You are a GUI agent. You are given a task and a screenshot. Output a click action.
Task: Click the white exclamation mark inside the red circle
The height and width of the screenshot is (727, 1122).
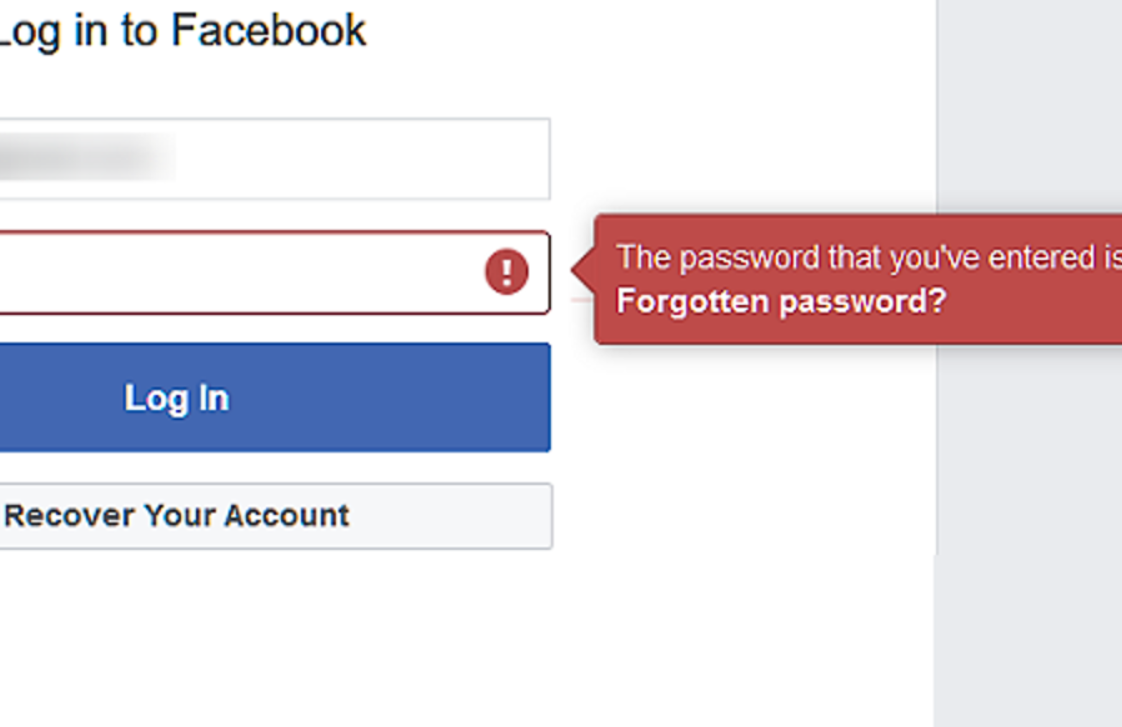(x=507, y=271)
